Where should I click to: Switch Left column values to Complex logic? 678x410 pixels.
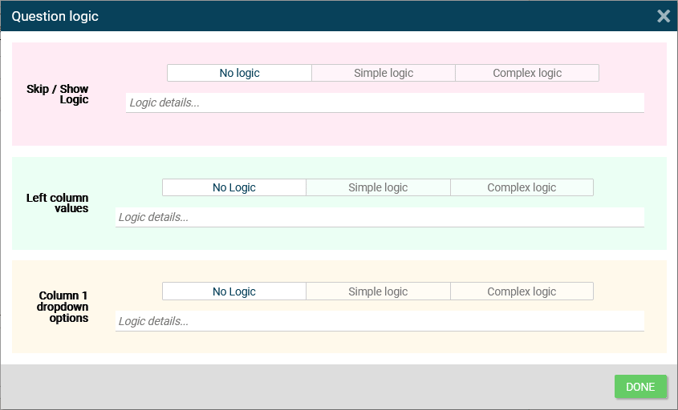[521, 188]
